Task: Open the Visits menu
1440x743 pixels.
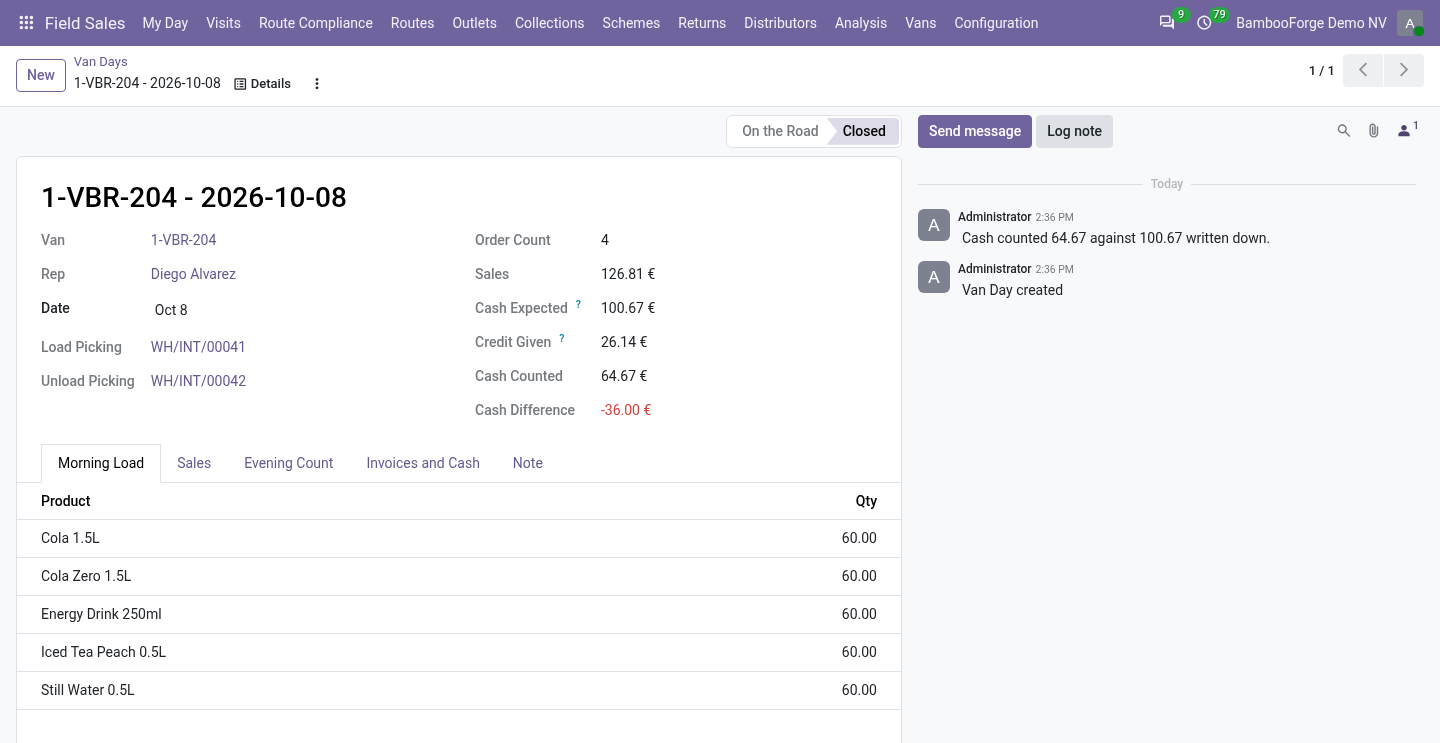Action: [224, 23]
